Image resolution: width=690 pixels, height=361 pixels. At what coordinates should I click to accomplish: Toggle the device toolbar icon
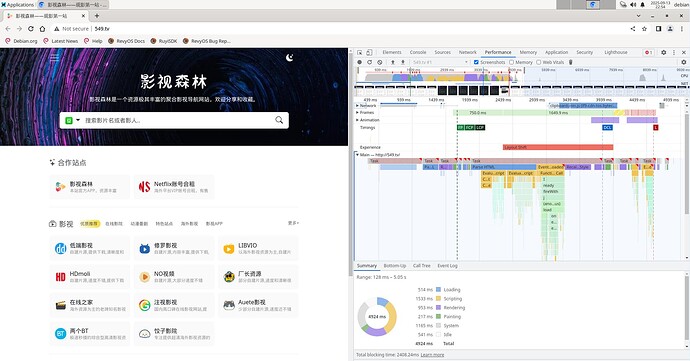pos(369,52)
